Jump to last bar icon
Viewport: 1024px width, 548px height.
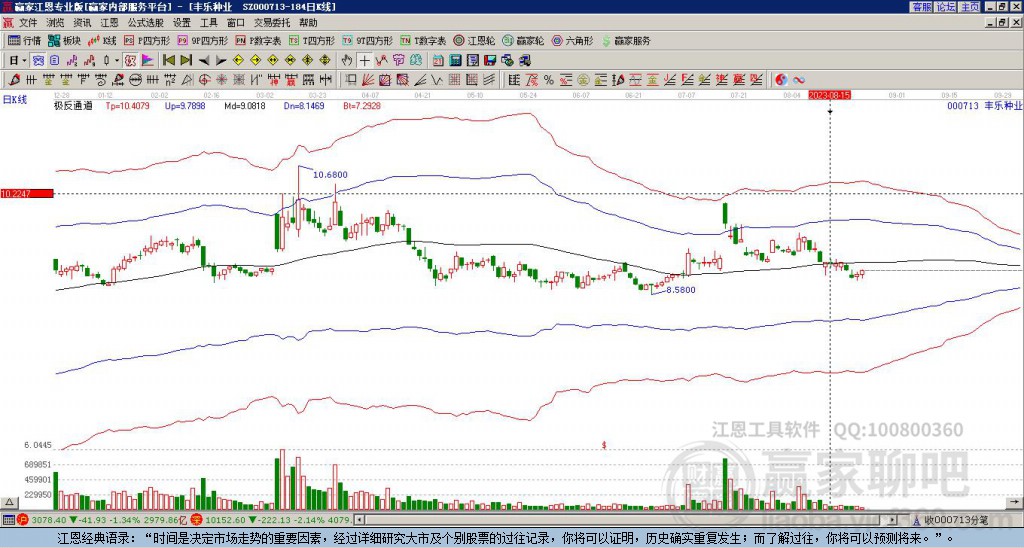(186, 60)
